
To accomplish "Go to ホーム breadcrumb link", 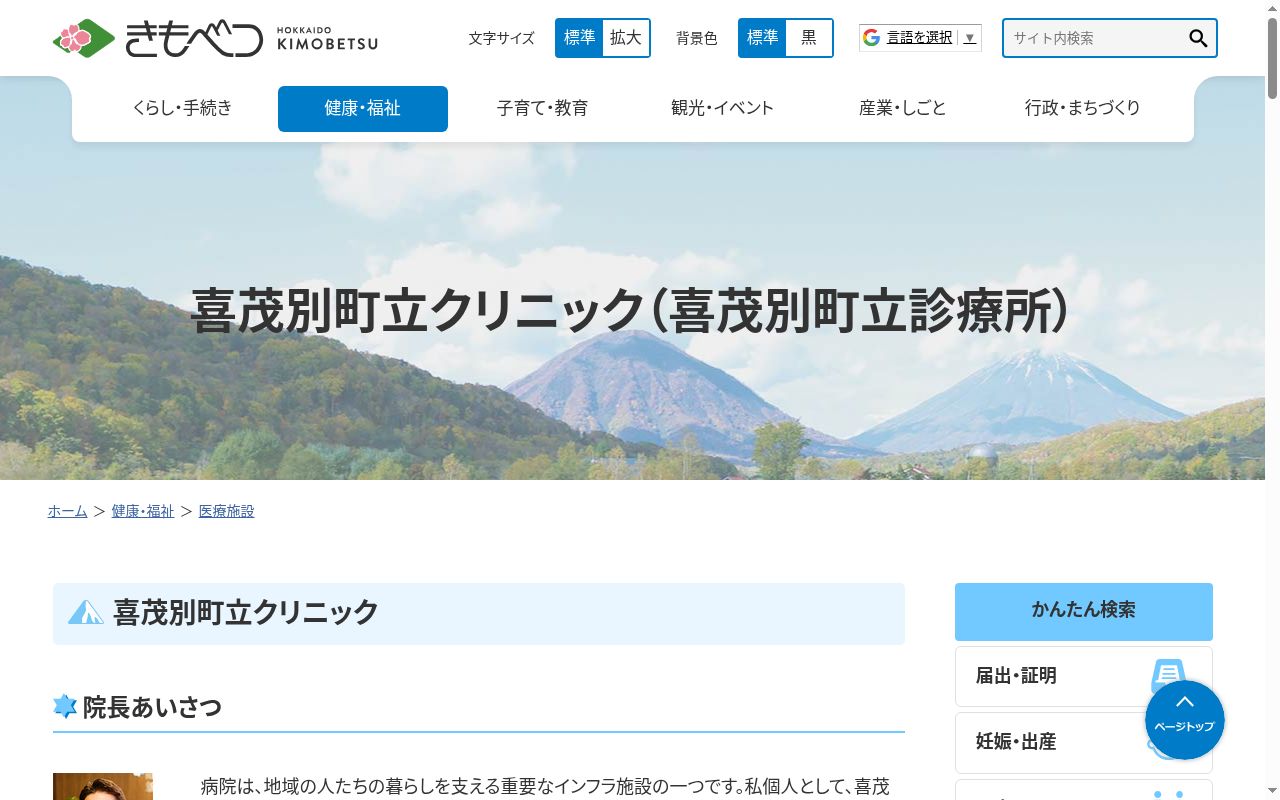I will 68,511.
